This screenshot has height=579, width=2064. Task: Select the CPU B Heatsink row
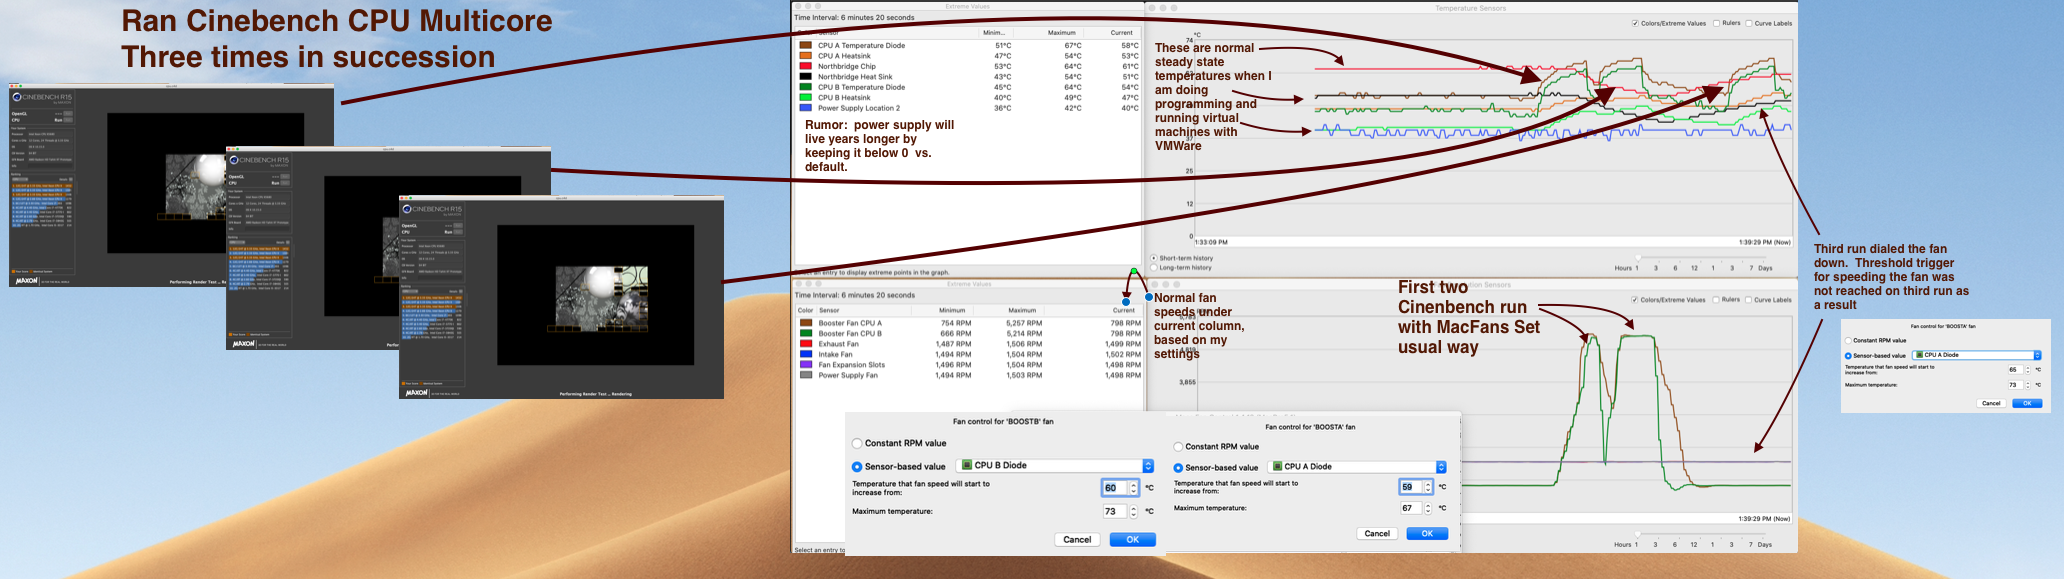tap(967, 97)
